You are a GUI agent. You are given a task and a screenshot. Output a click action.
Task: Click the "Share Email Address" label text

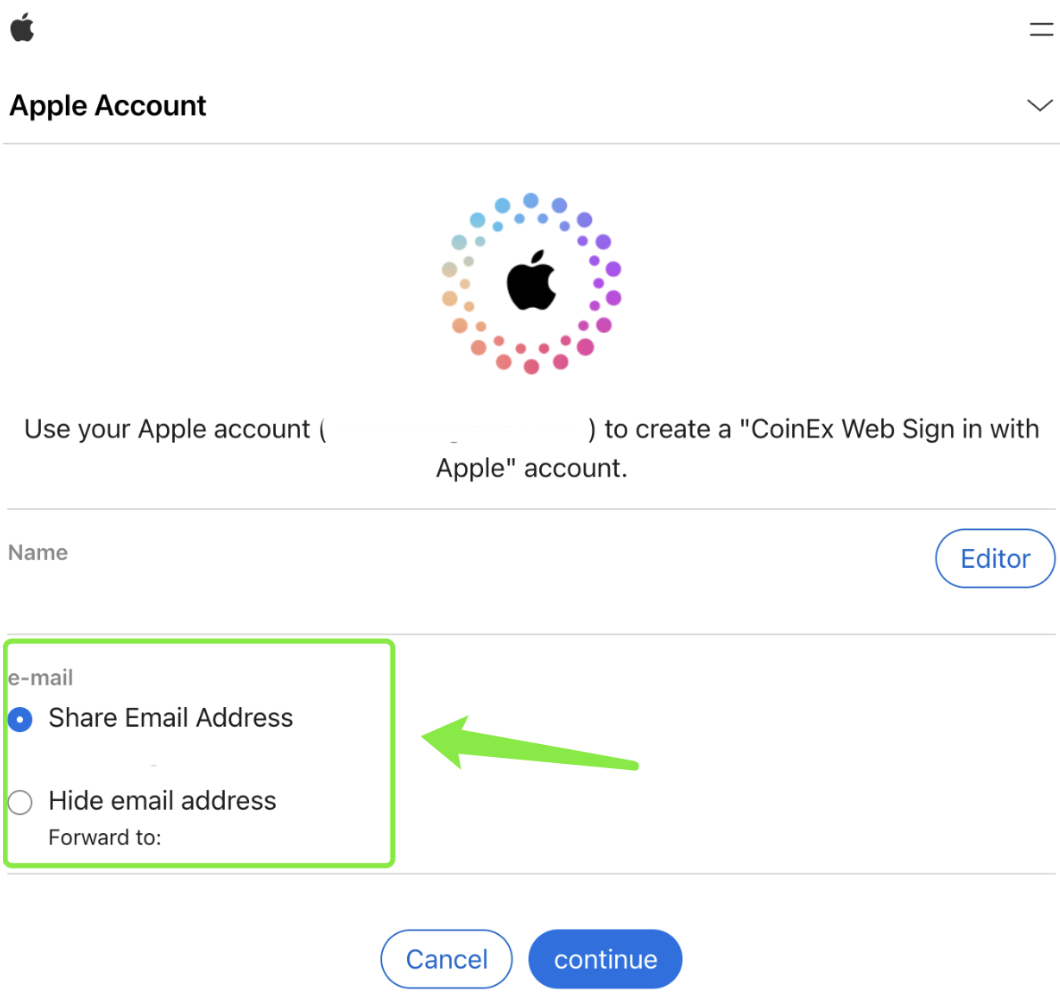pos(171,718)
